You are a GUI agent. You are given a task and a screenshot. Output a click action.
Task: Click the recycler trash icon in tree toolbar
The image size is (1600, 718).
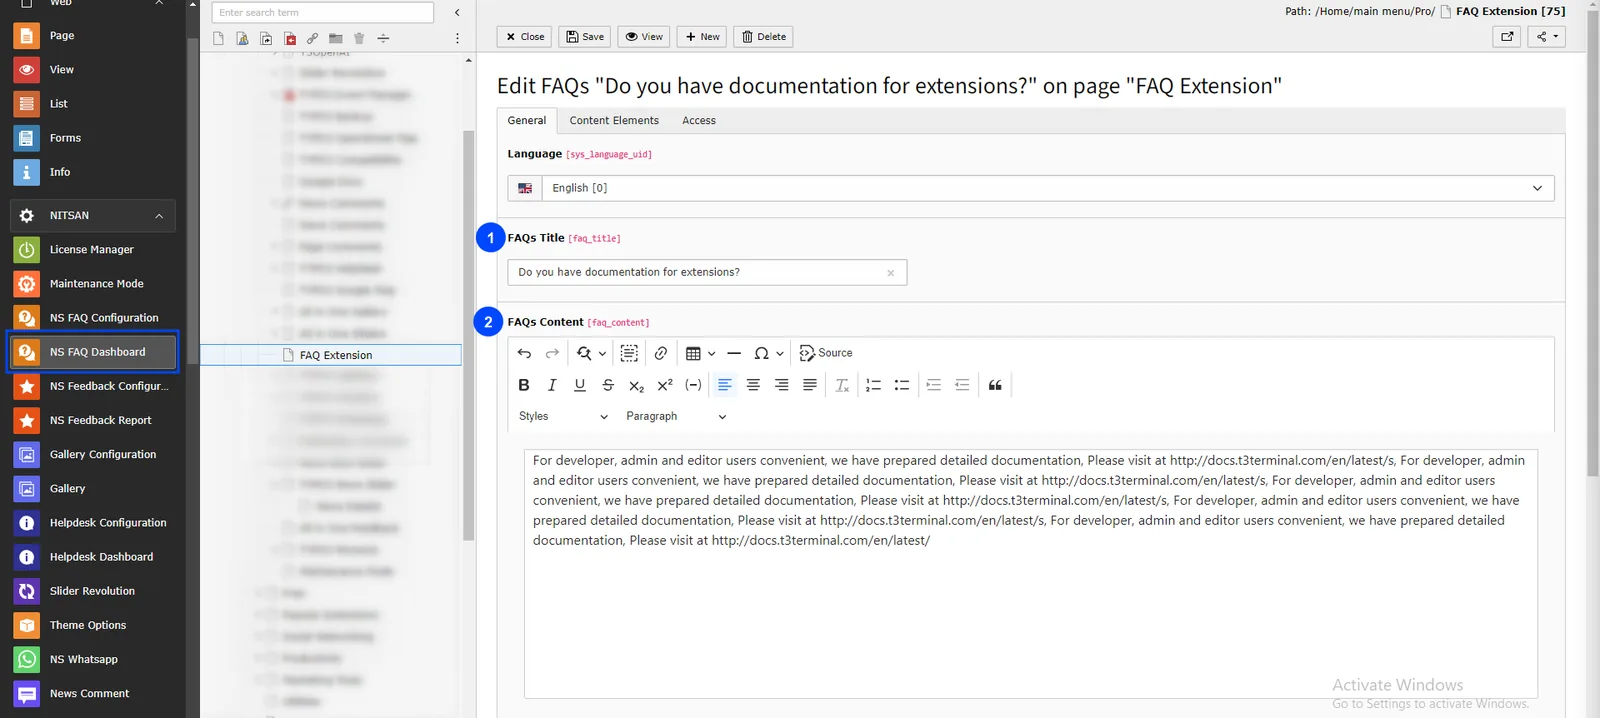[359, 39]
